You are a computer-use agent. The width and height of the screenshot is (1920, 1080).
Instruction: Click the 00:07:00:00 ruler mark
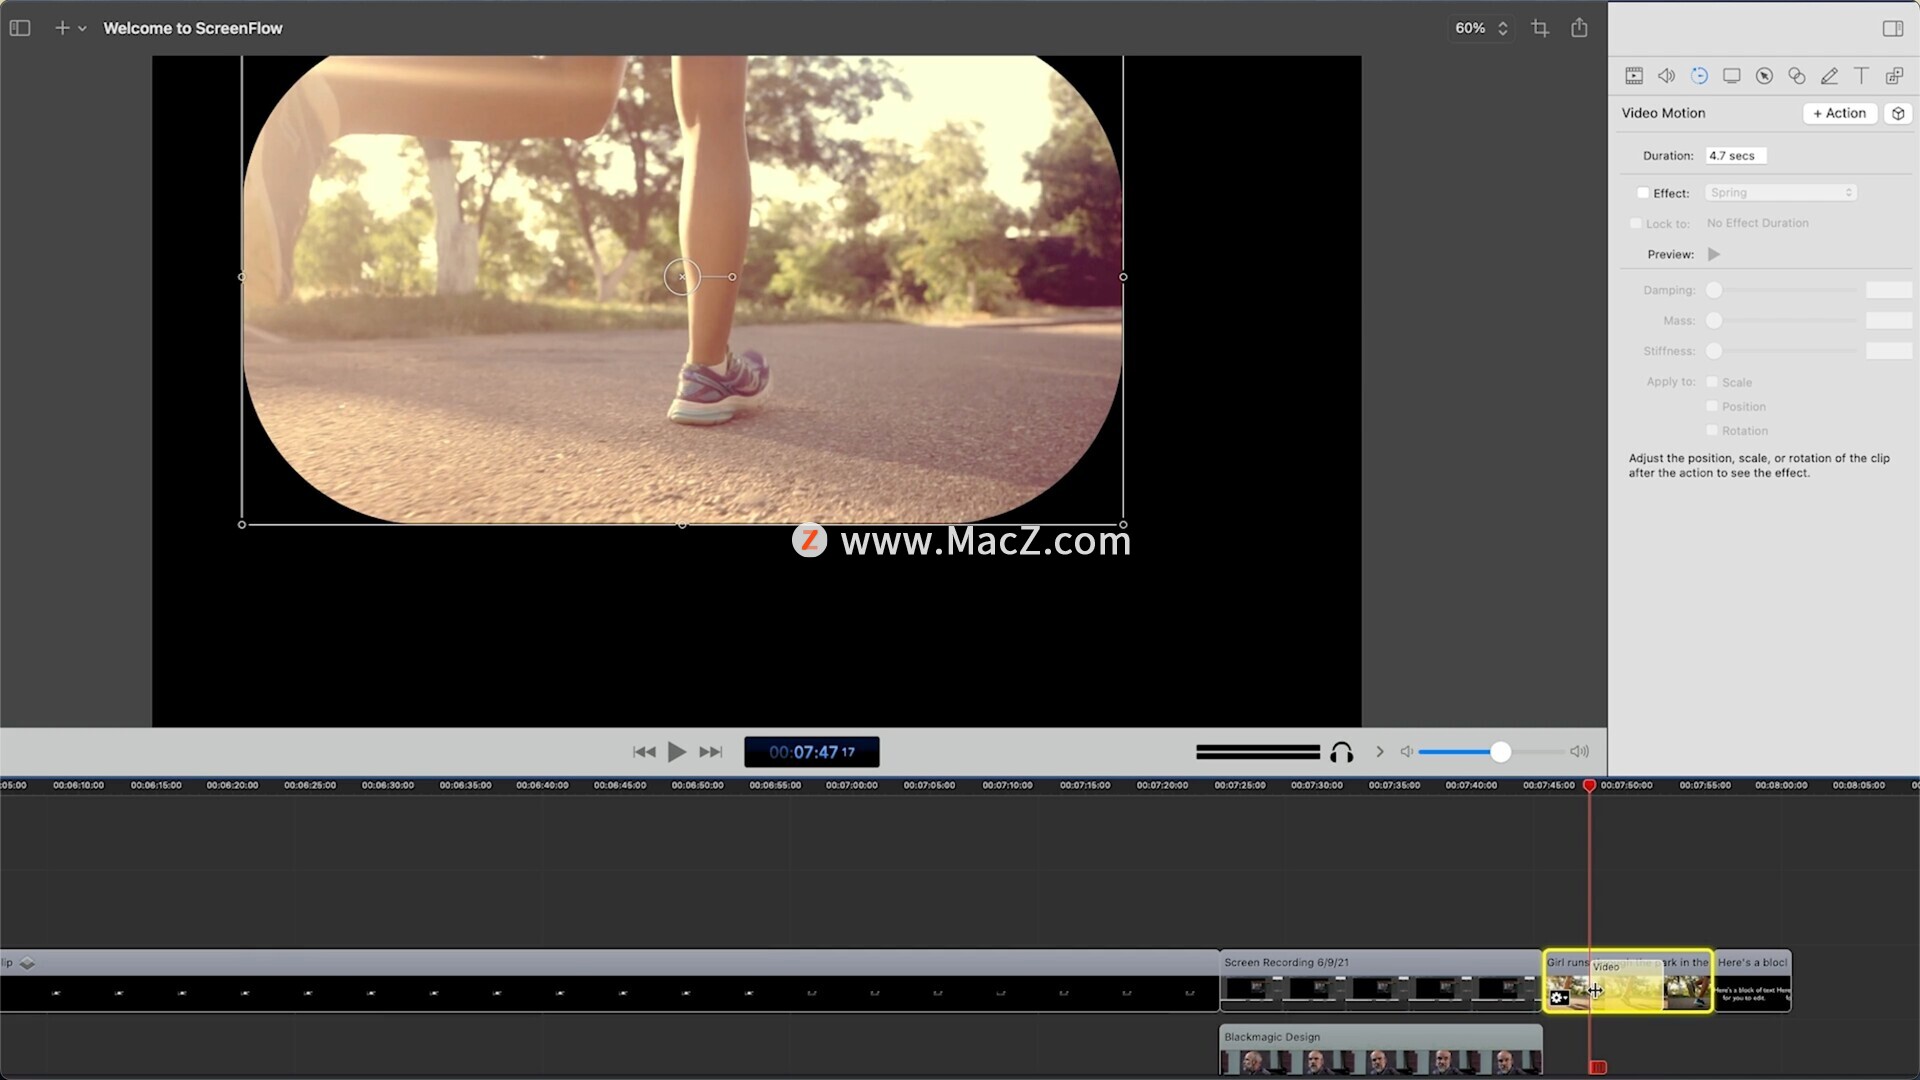tap(851, 786)
